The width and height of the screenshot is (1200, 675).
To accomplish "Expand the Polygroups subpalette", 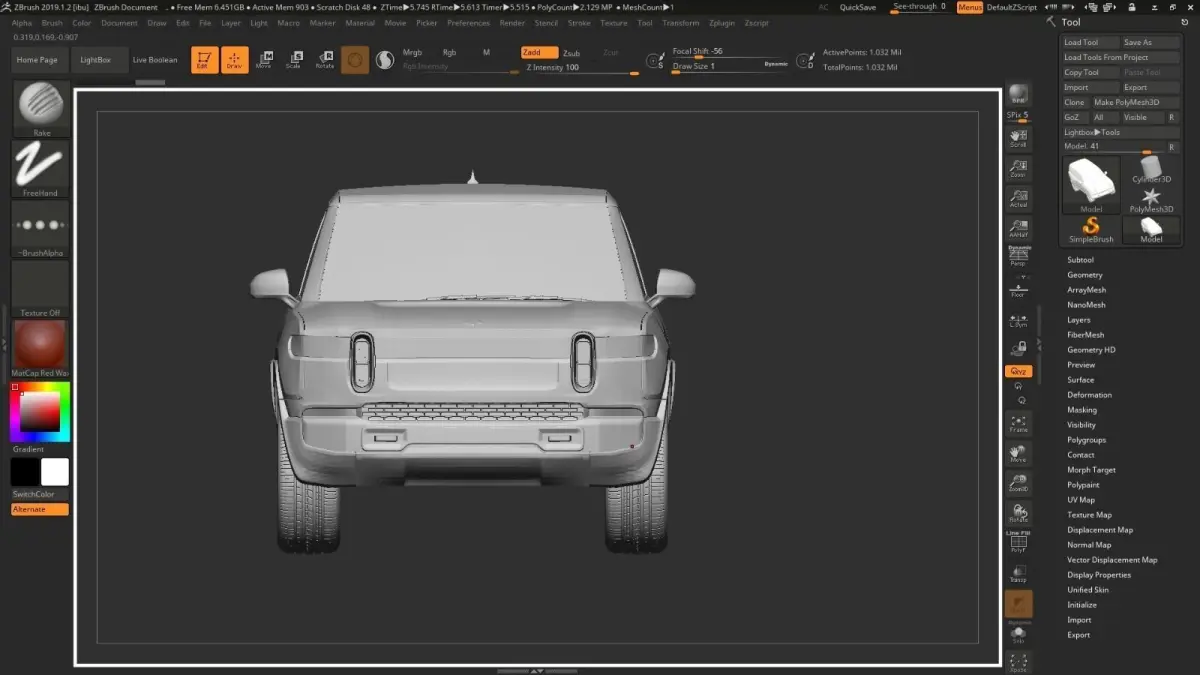I will click(1086, 440).
